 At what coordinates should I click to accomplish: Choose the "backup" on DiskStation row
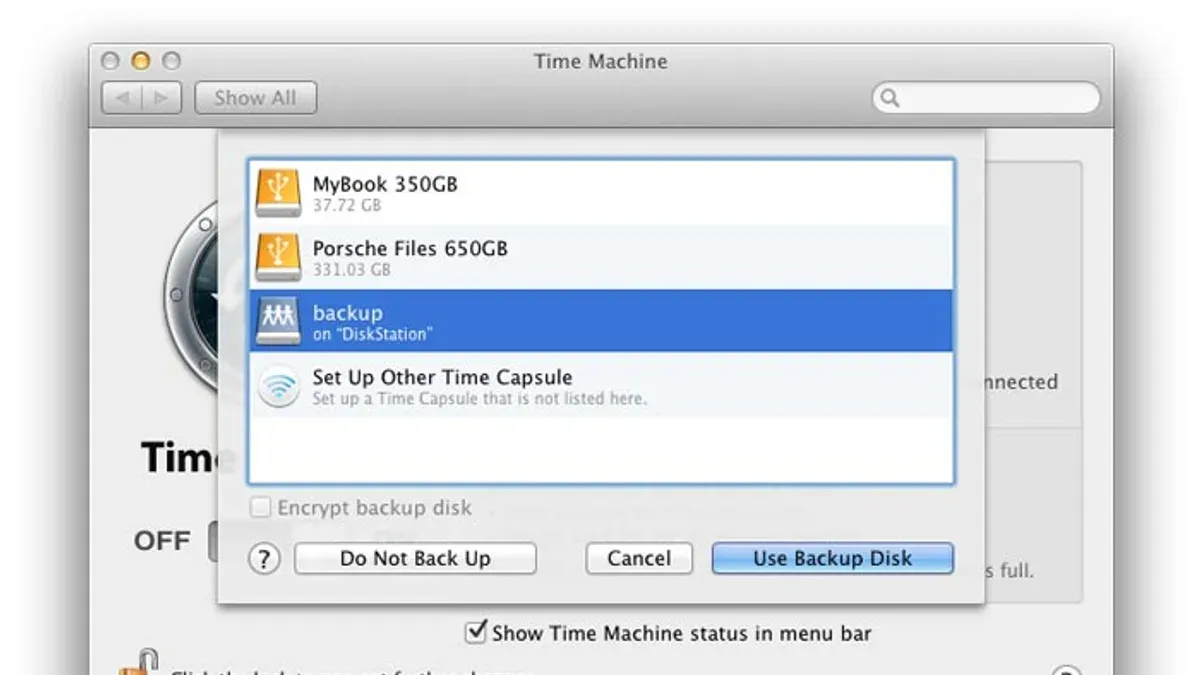[601, 321]
